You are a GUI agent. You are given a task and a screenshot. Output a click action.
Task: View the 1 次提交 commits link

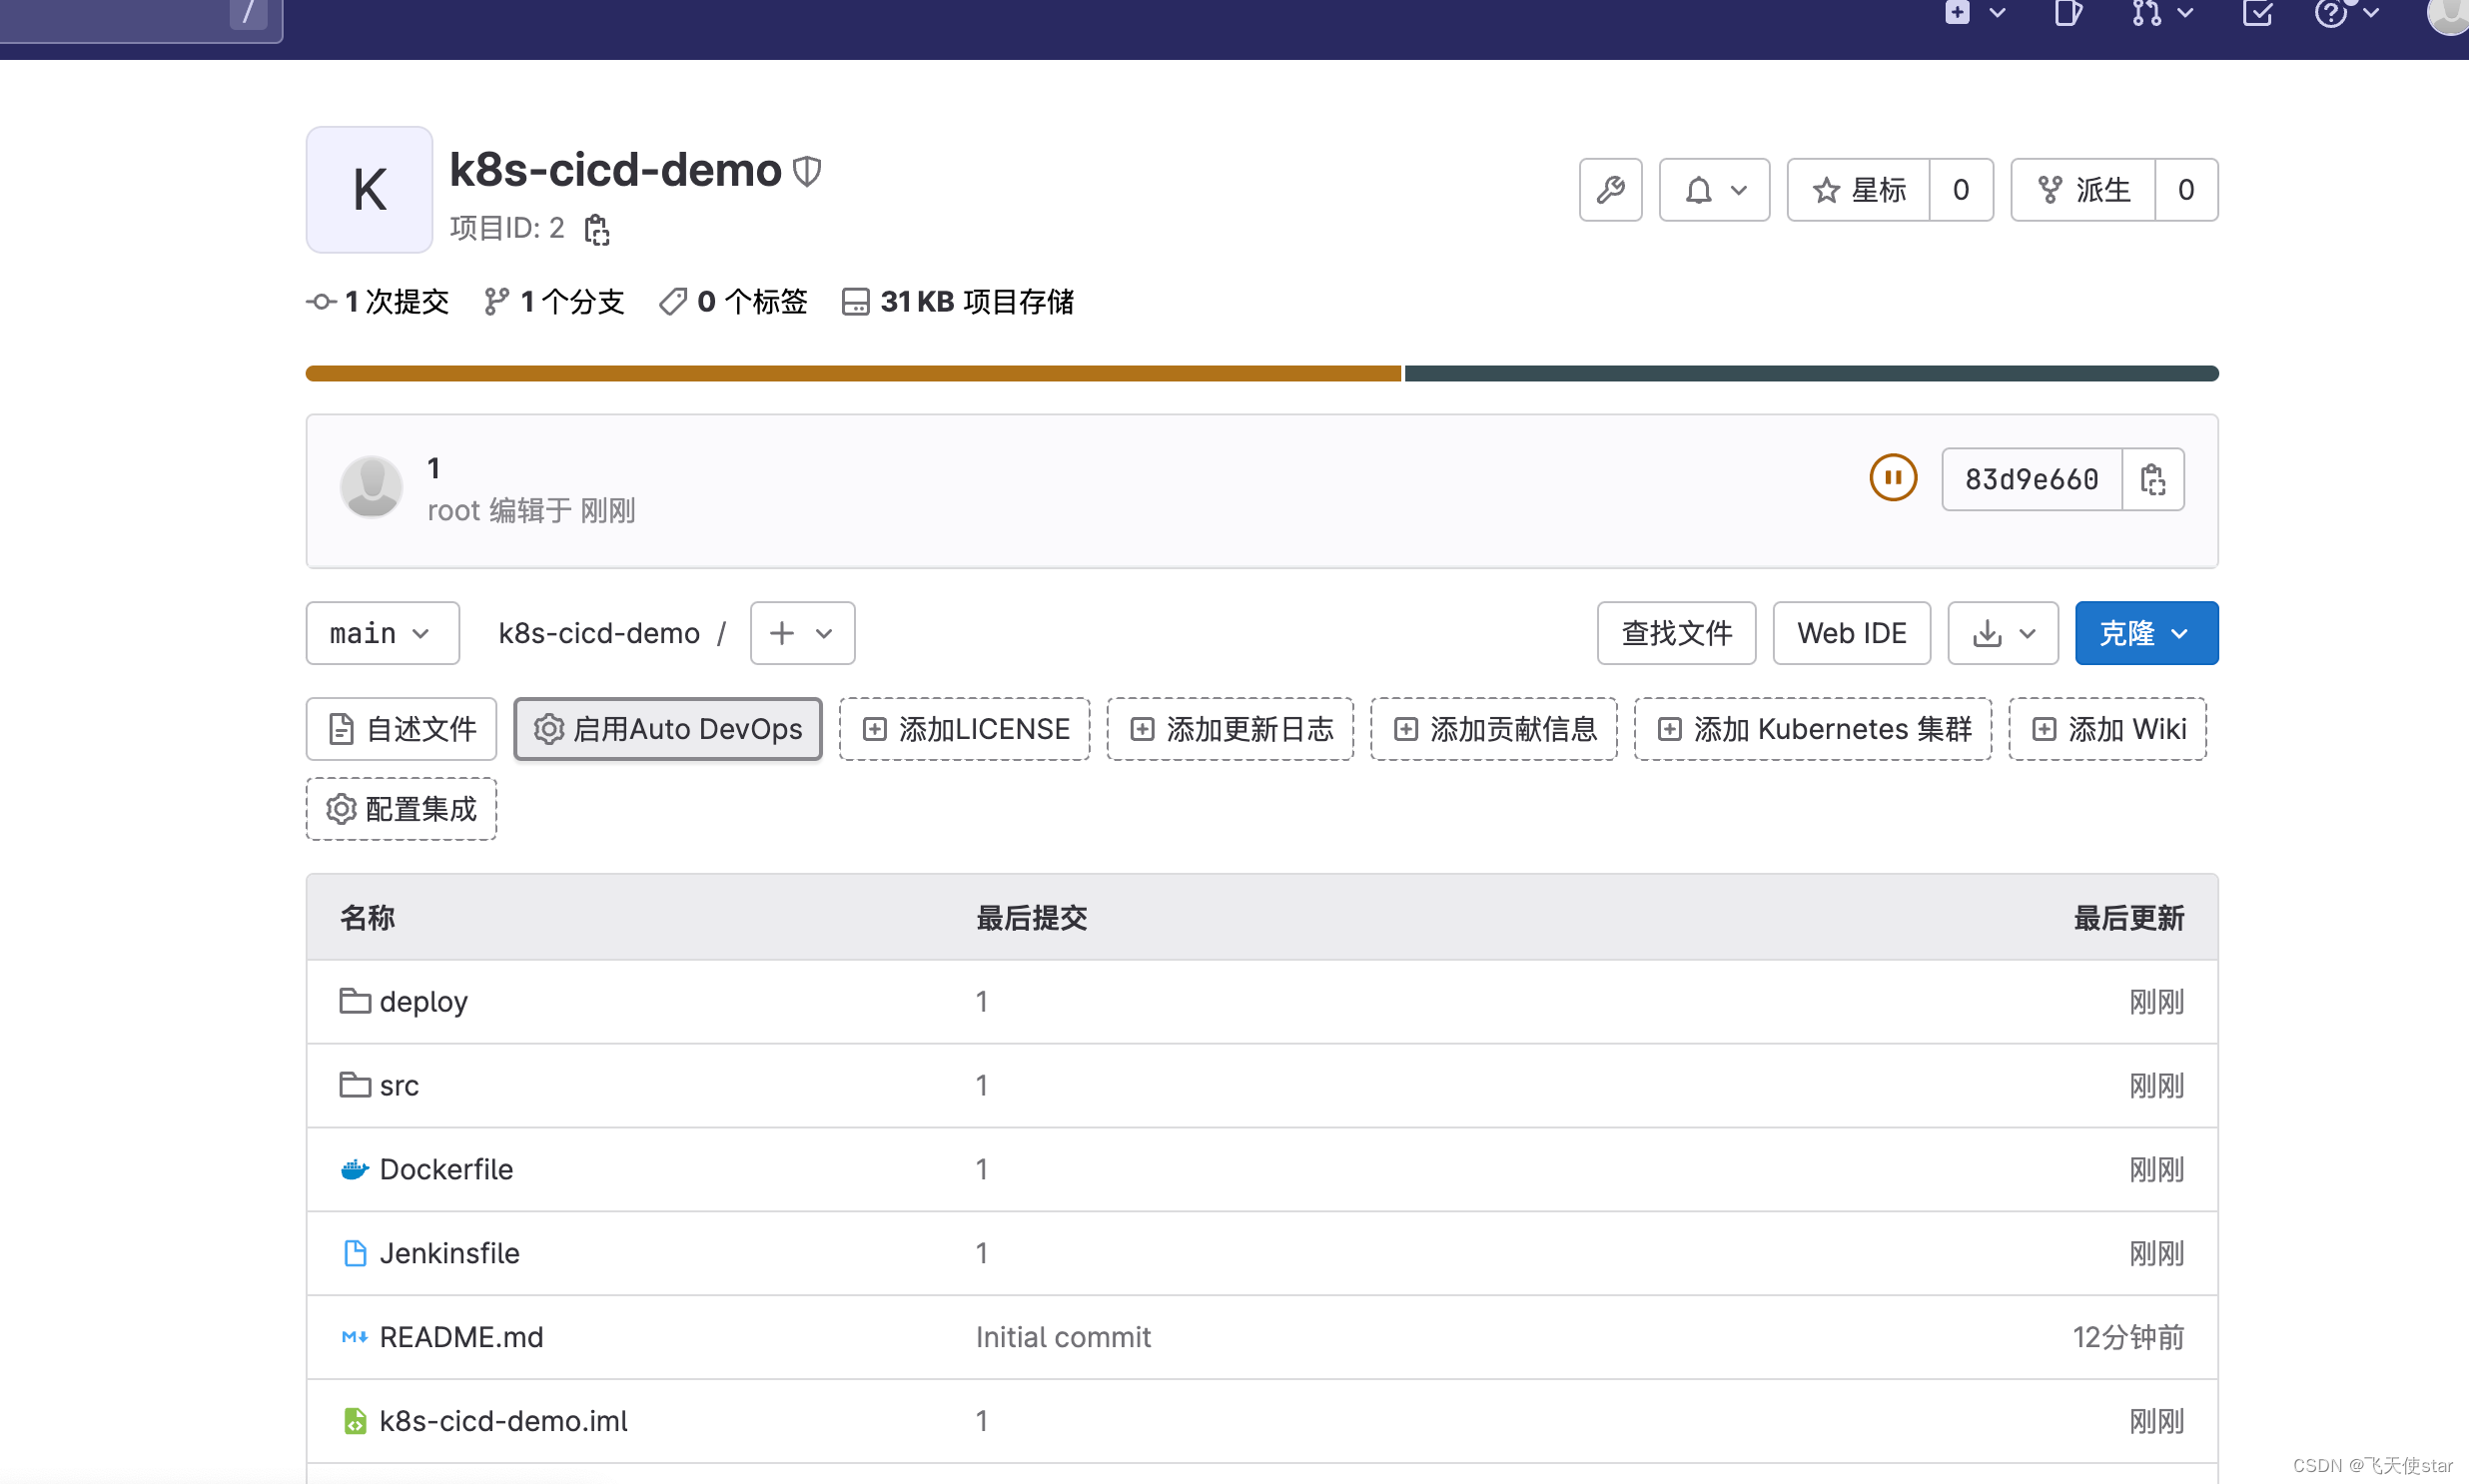point(378,301)
